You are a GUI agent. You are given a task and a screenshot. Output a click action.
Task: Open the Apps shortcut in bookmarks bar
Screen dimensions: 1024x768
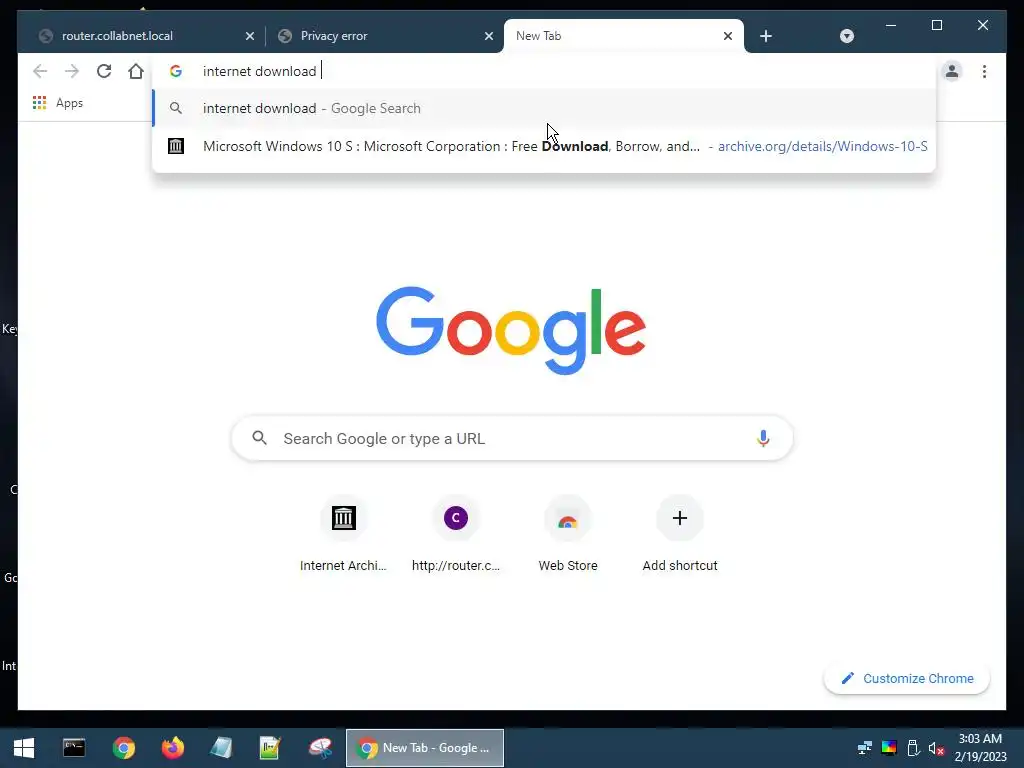[x=58, y=103]
